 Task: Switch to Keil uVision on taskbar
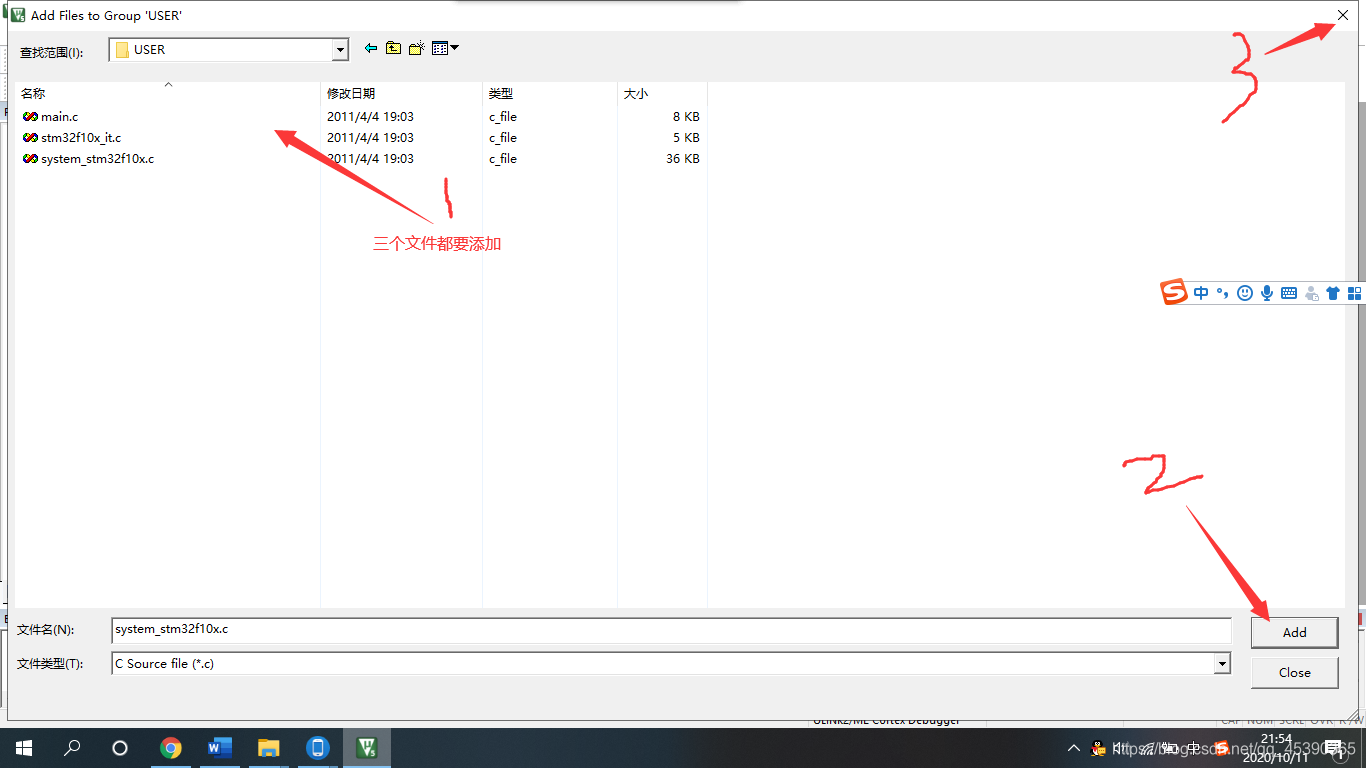[367, 748]
